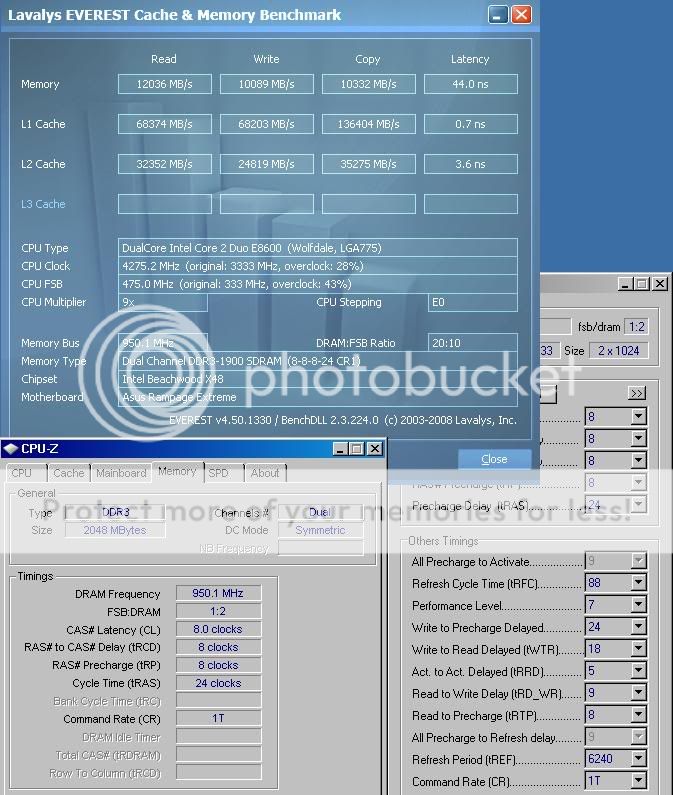Click the >> expand button in timings window

pyautogui.click(x=636, y=393)
